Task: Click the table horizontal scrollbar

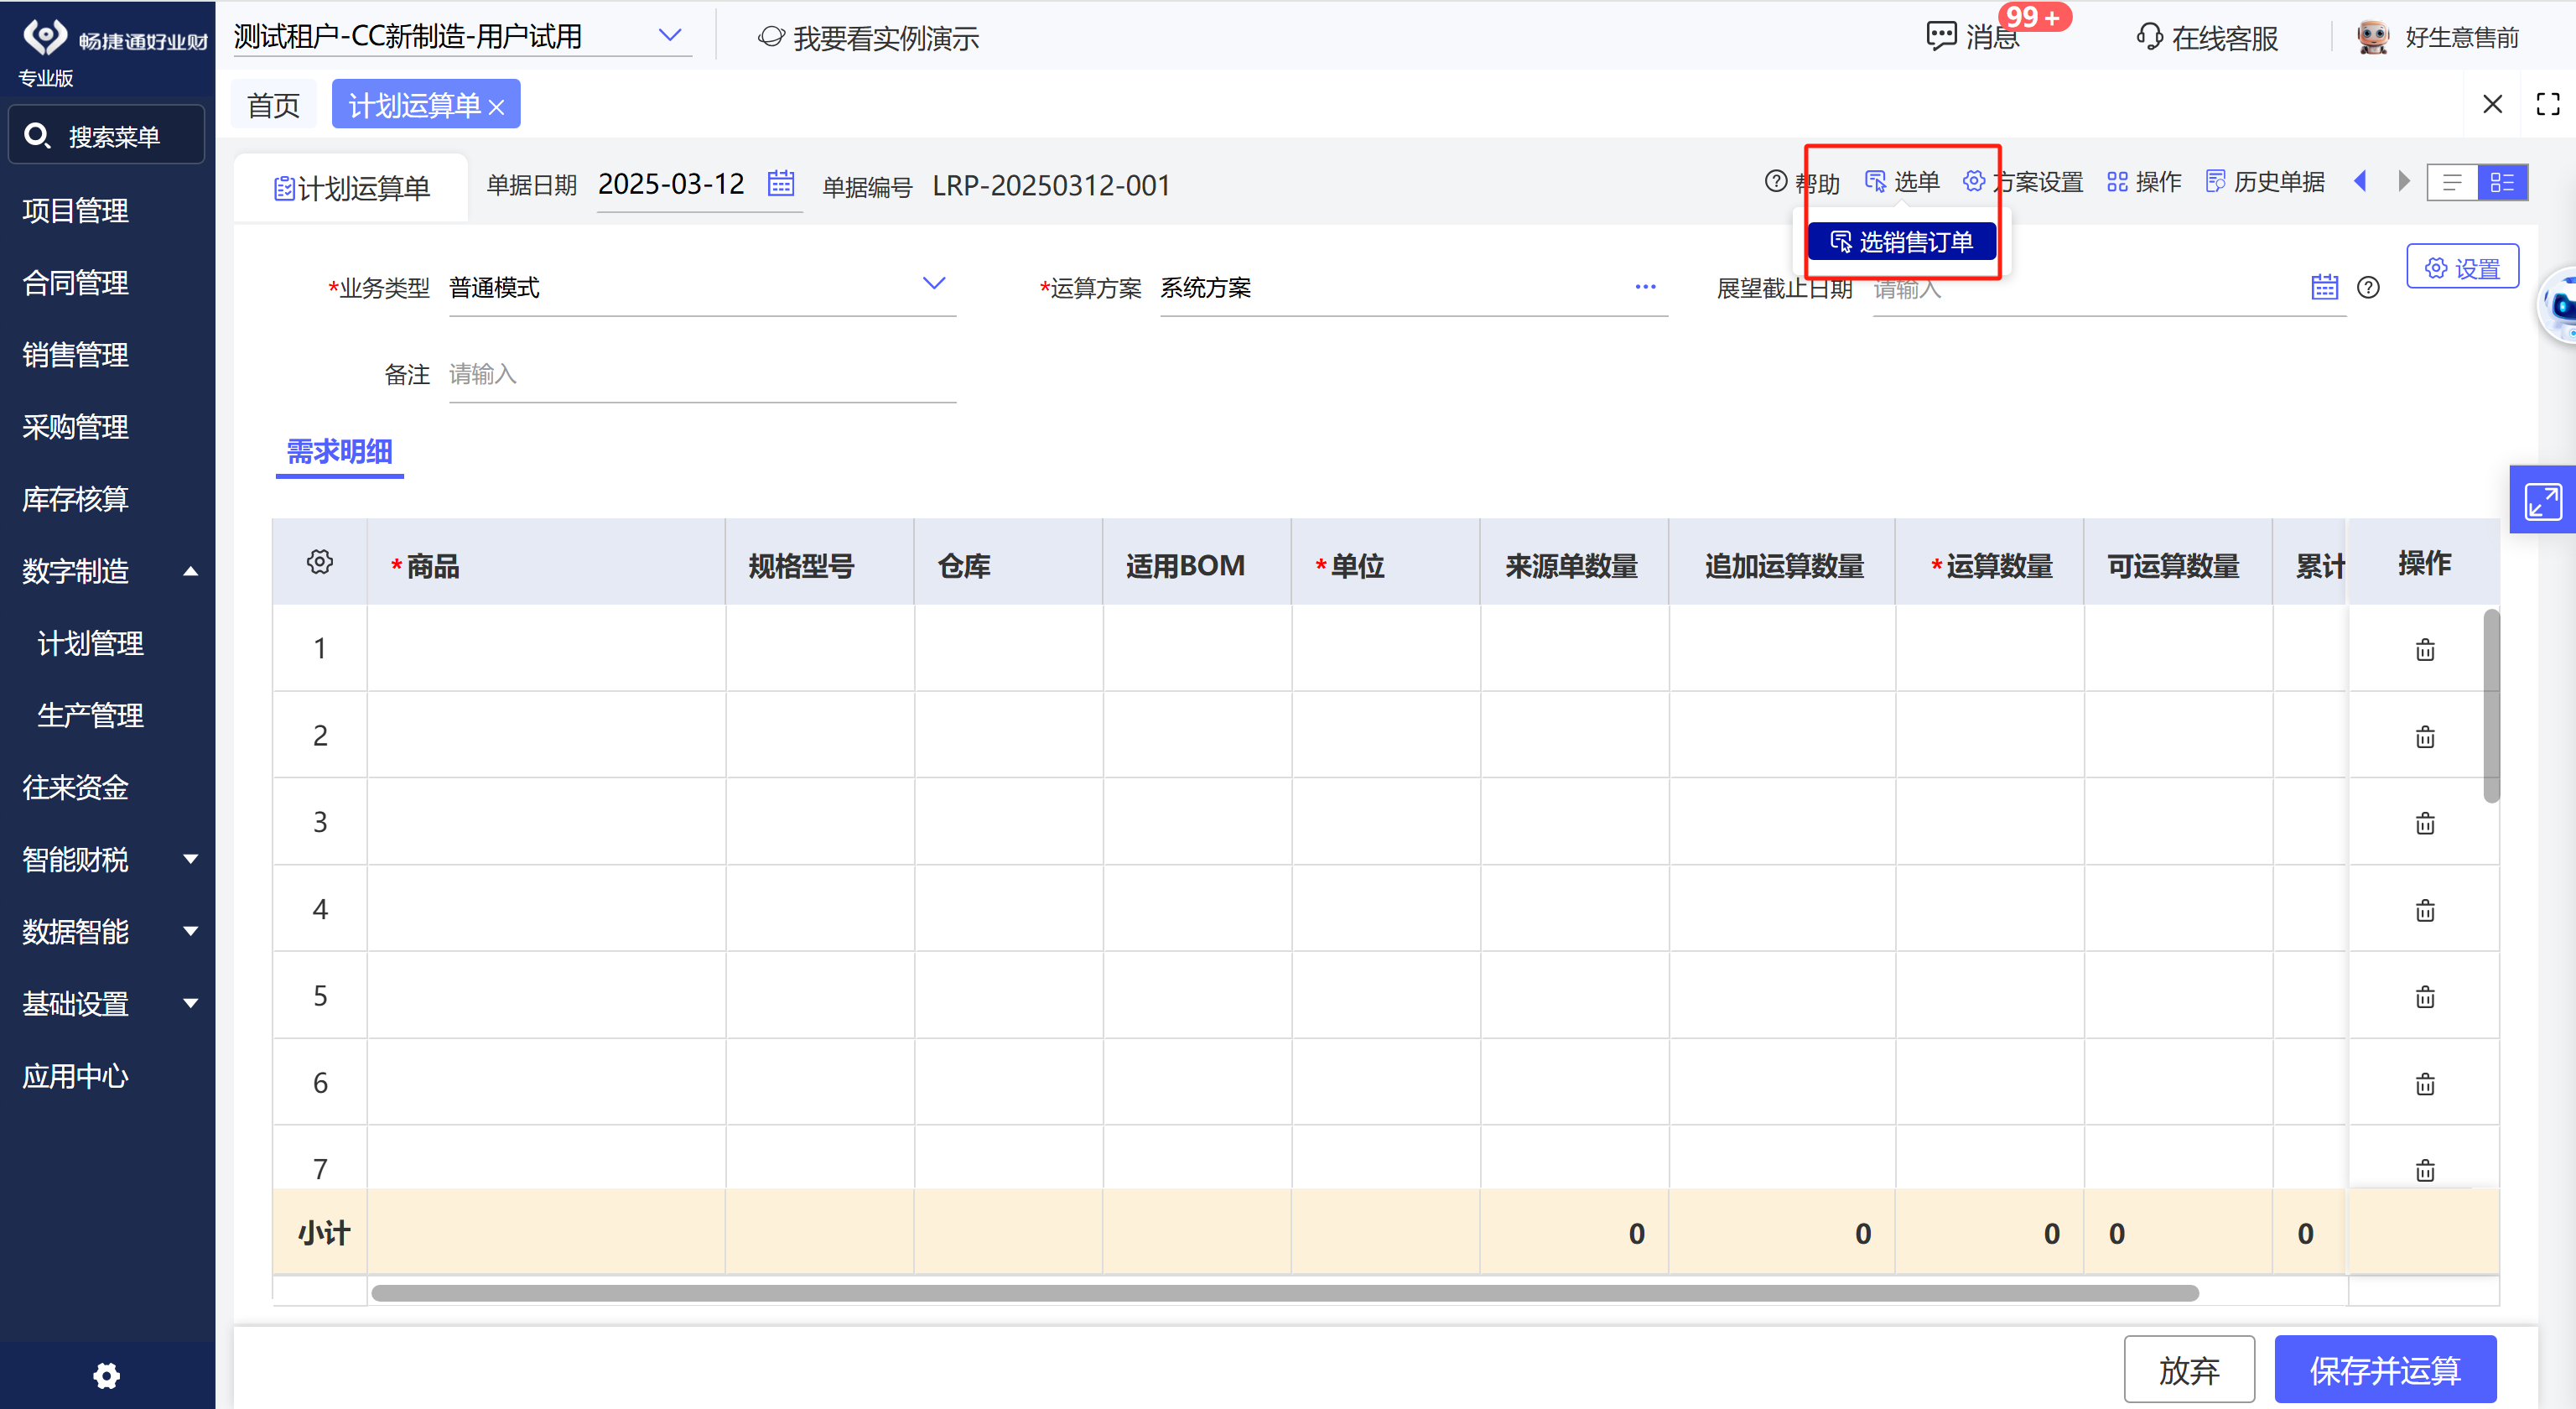Action: (1285, 1293)
